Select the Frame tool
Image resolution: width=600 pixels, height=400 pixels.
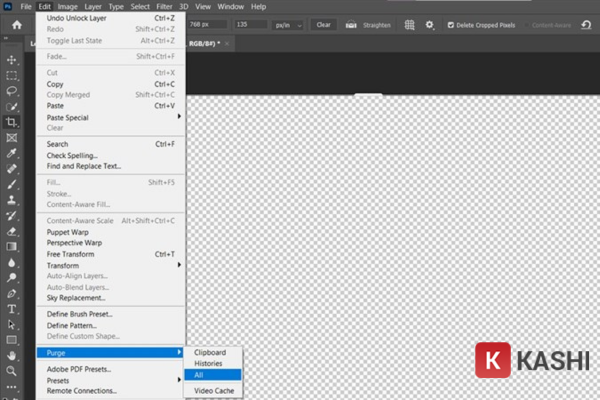(11, 138)
